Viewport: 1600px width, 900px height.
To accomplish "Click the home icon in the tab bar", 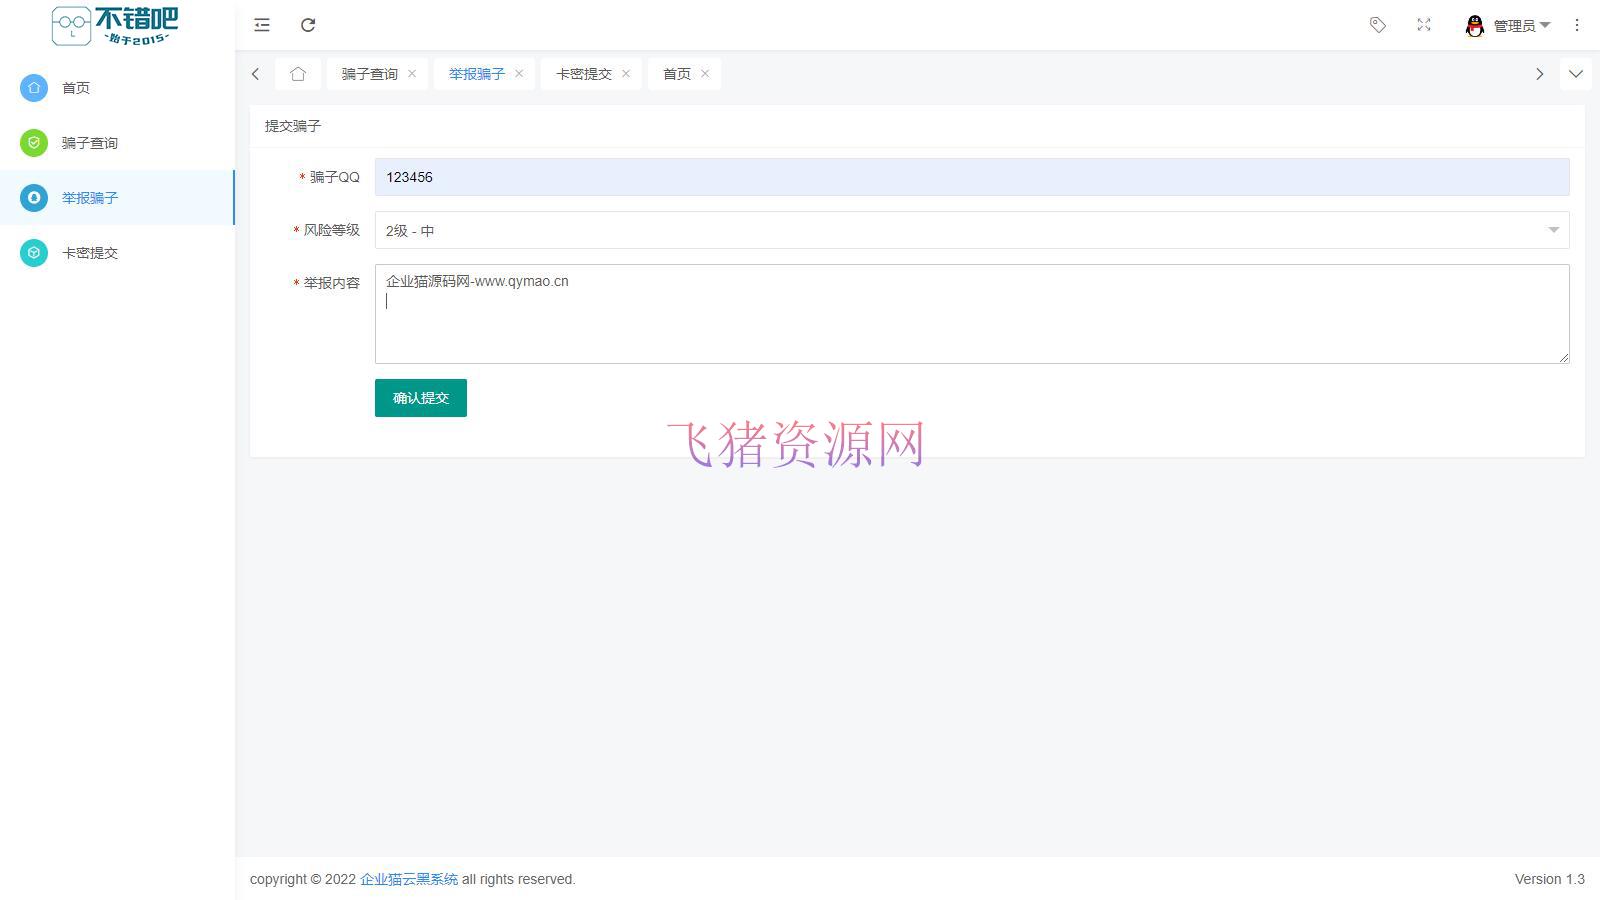I will [297, 73].
